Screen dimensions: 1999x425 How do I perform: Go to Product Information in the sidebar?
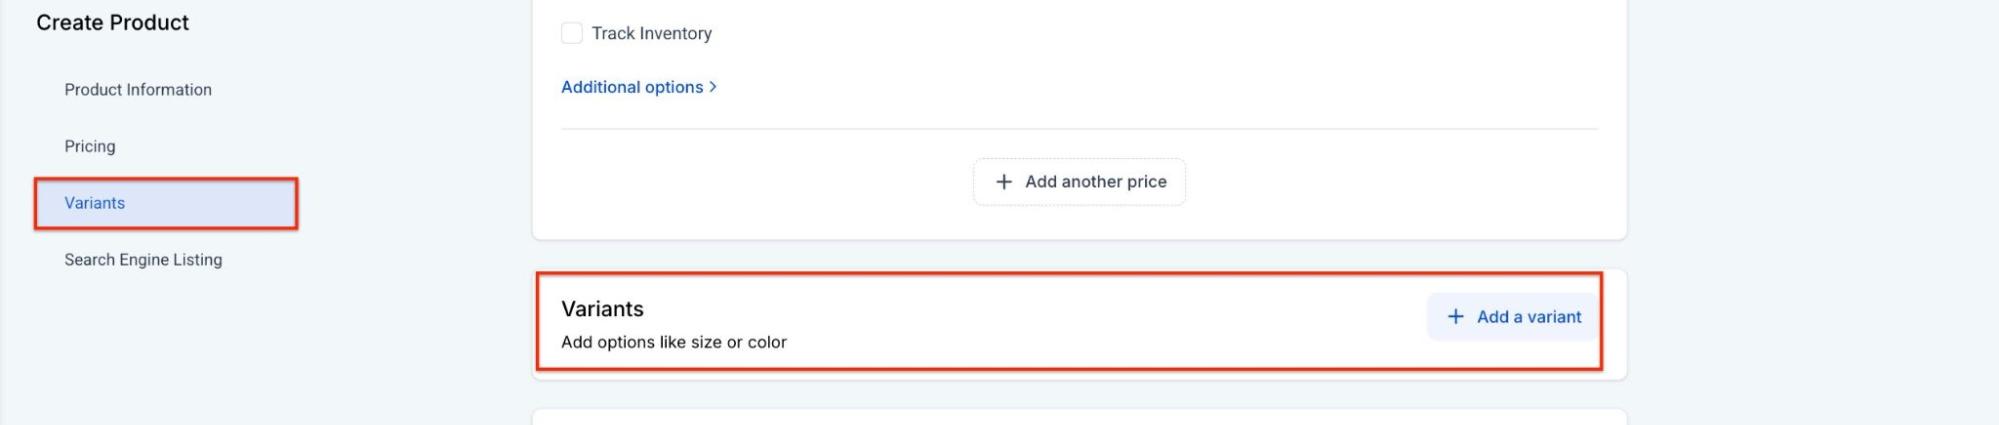[138, 90]
